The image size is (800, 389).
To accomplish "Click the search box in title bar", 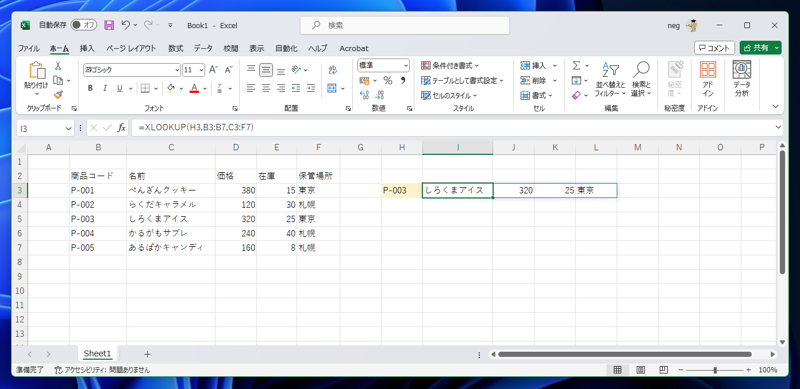I will (405, 25).
